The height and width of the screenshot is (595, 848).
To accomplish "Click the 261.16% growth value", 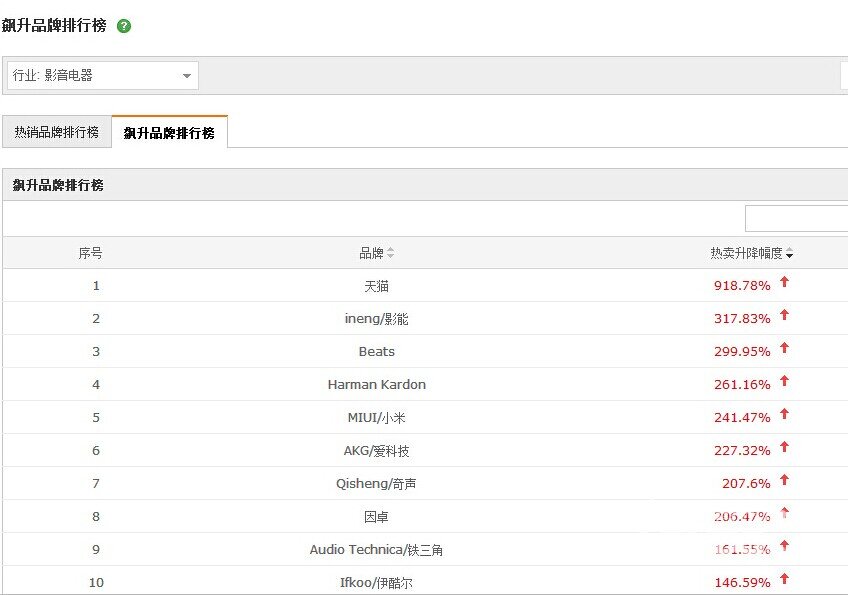I will pyautogui.click(x=742, y=385).
